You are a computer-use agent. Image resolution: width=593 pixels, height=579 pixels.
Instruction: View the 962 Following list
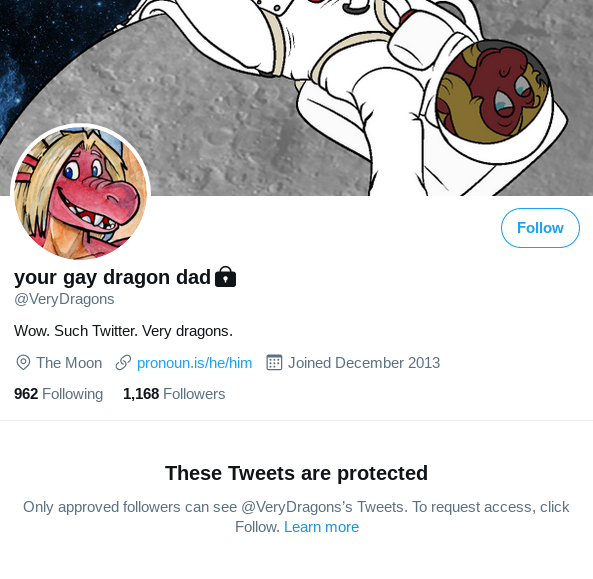[59, 394]
